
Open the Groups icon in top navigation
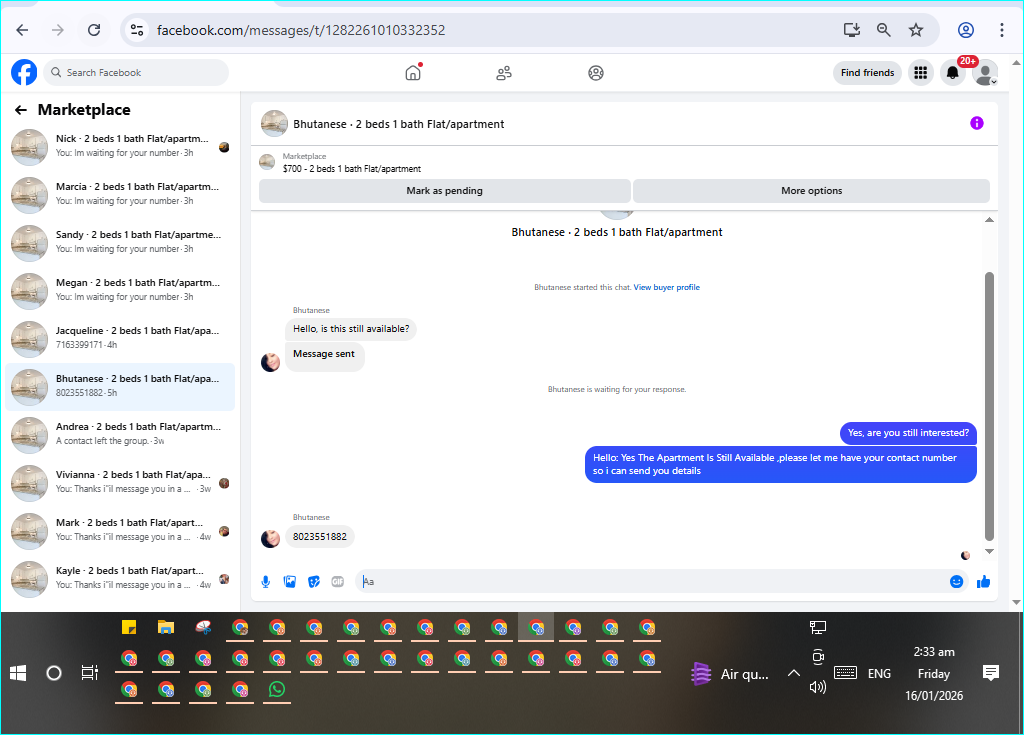tap(596, 73)
